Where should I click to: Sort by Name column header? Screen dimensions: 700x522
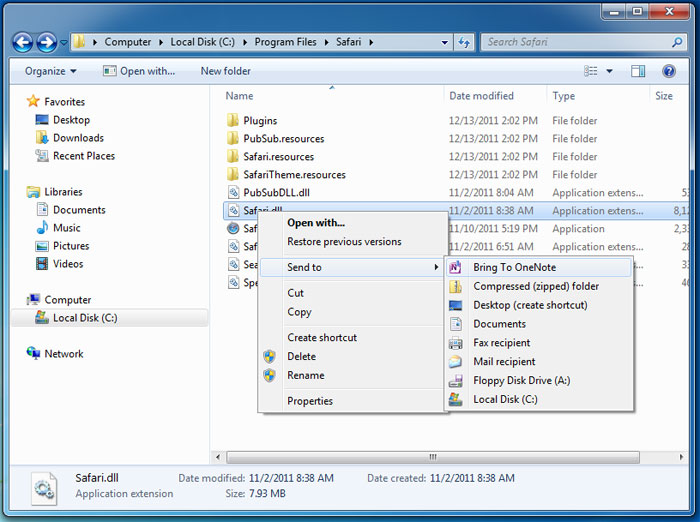click(239, 96)
